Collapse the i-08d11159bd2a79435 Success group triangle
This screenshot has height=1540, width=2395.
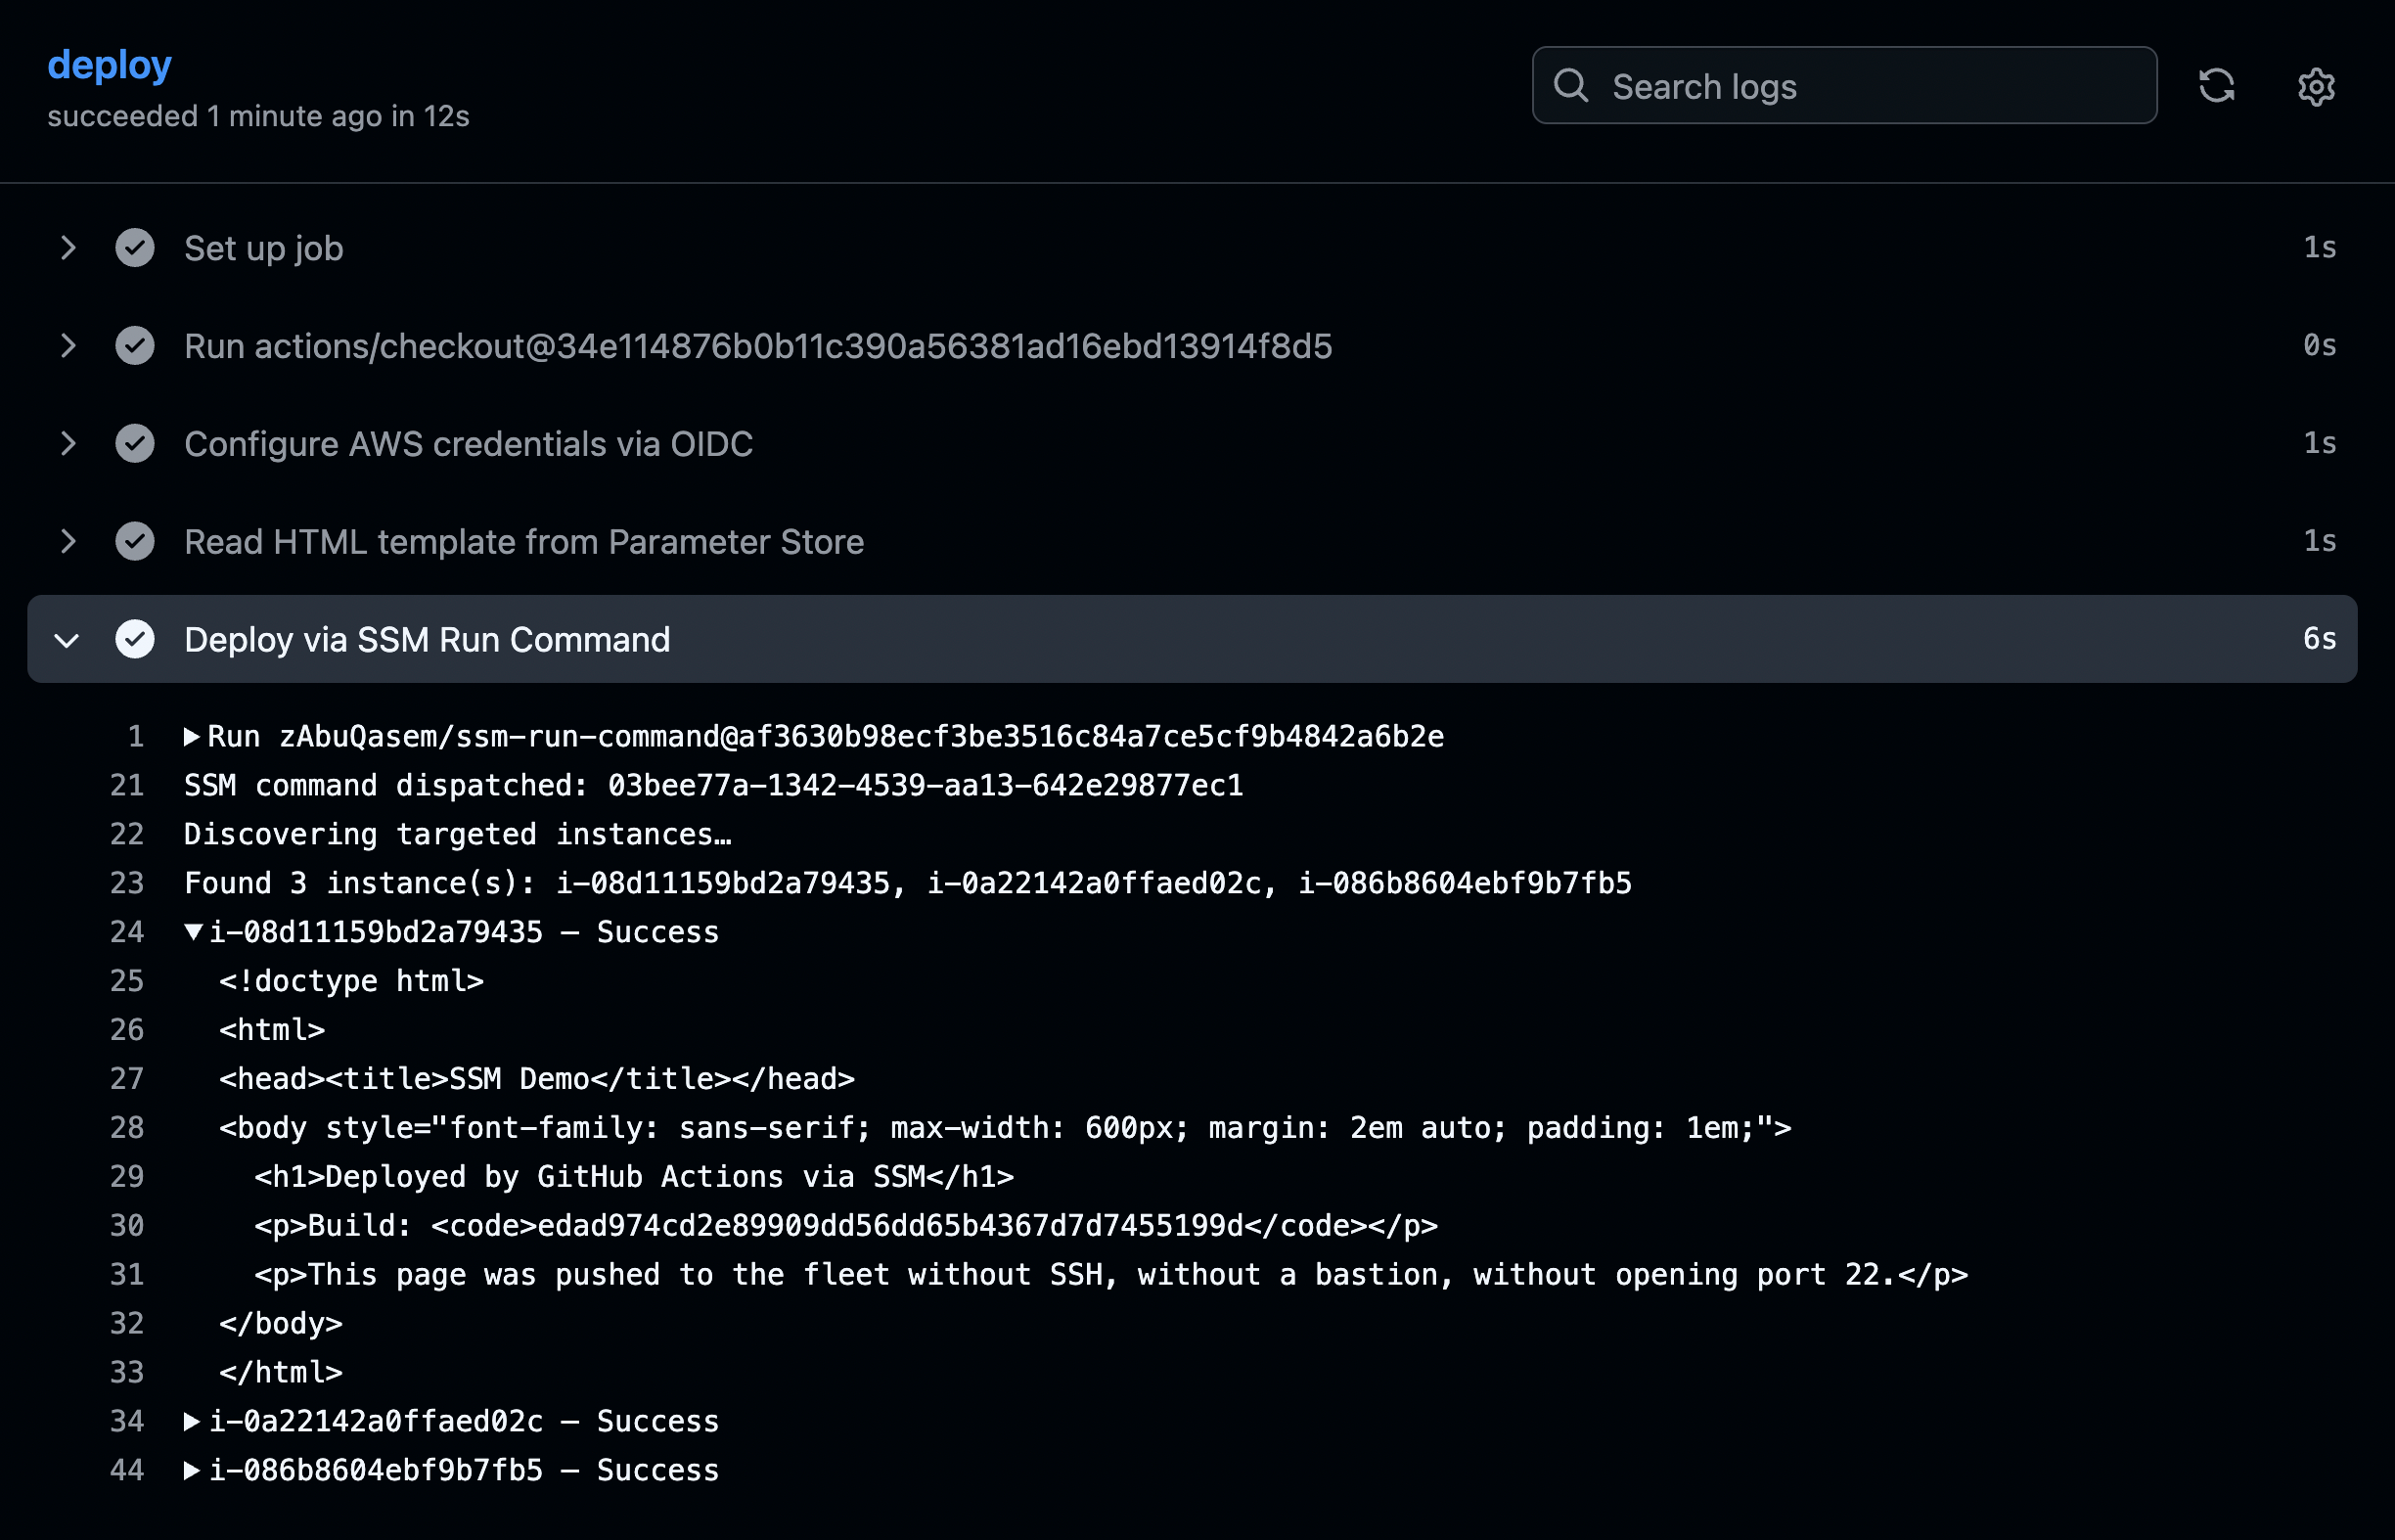[193, 932]
